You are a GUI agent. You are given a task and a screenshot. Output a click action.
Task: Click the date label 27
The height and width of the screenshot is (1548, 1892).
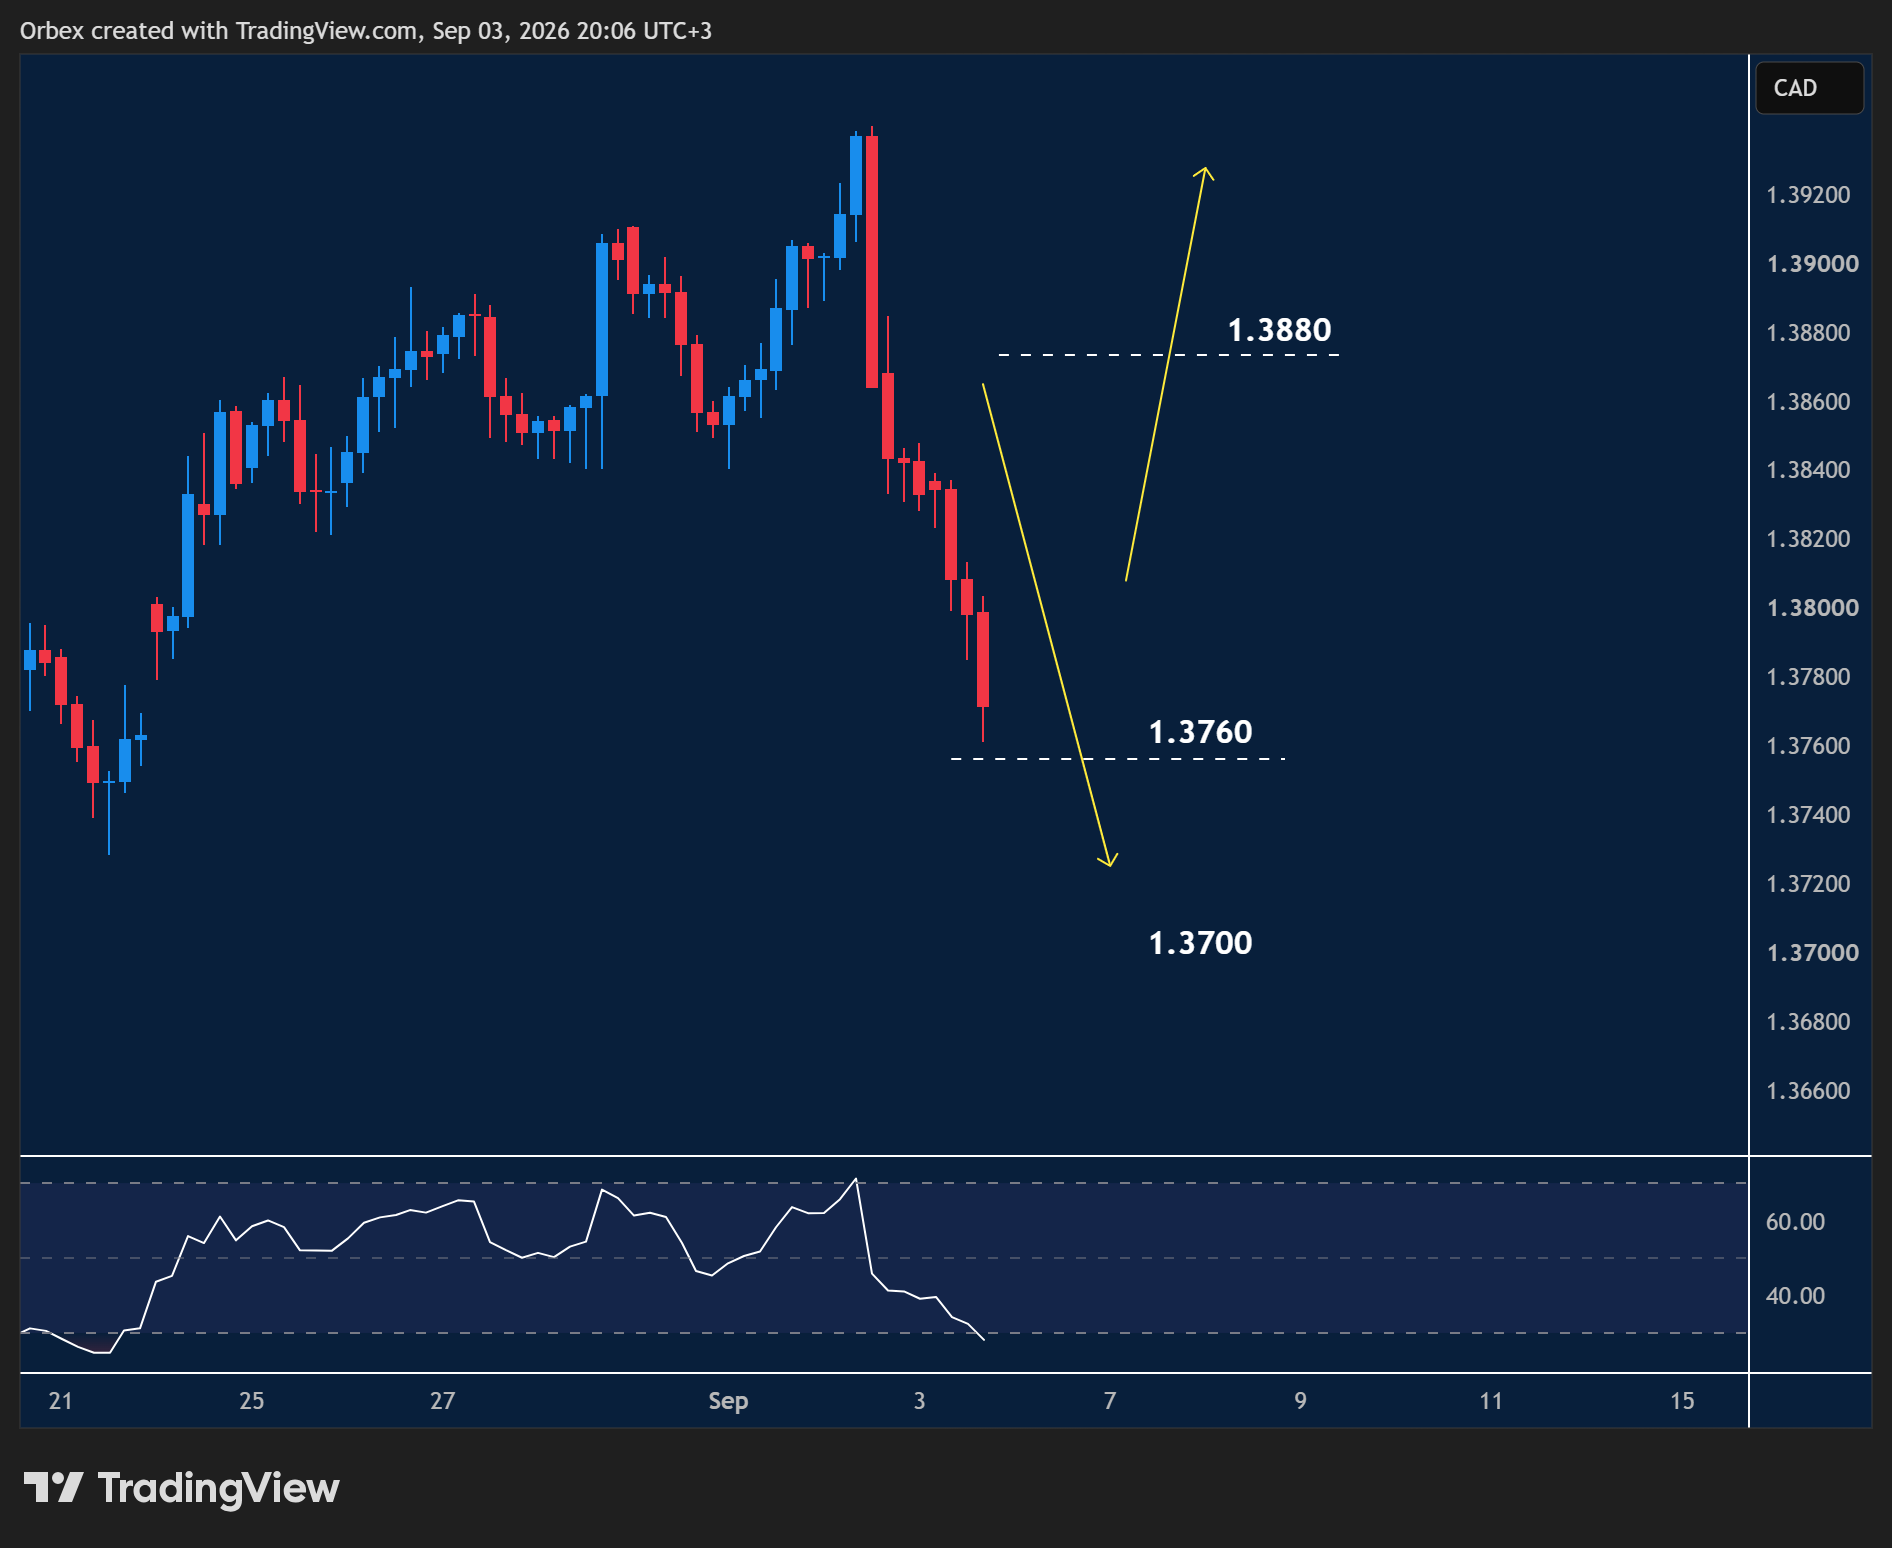click(443, 1401)
